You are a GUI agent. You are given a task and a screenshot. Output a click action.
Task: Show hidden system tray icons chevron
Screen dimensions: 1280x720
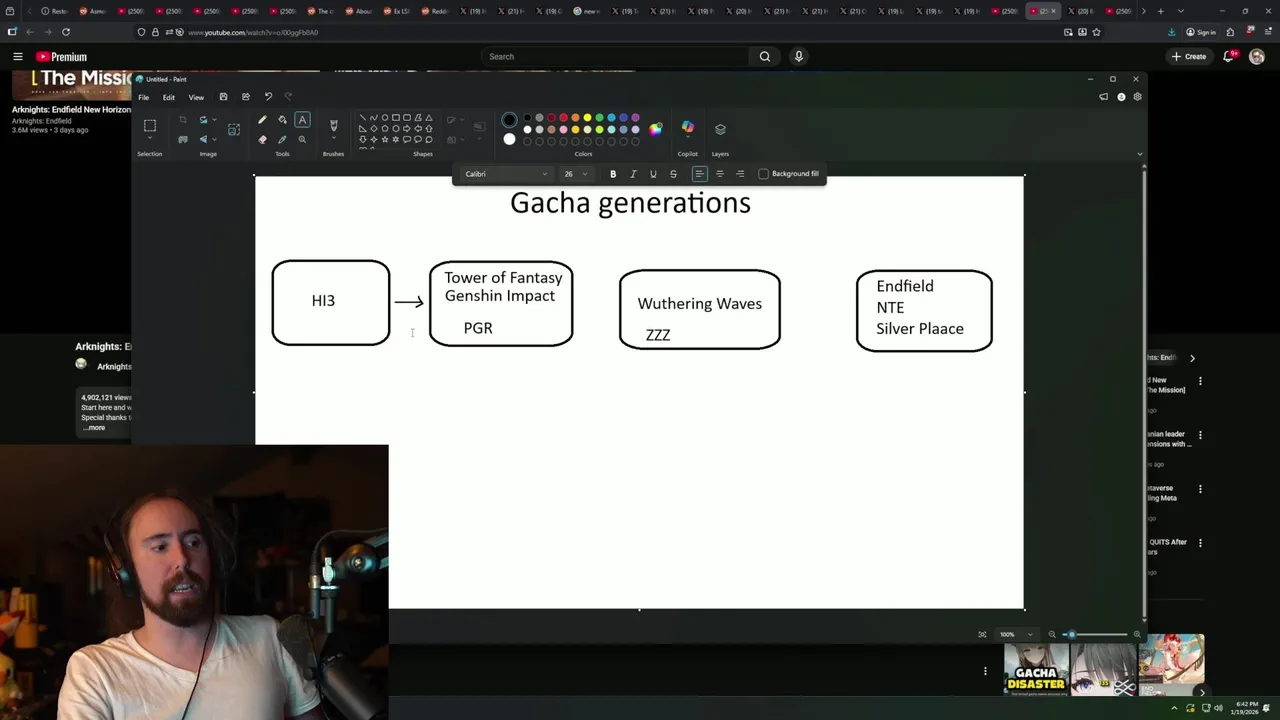(1174, 708)
